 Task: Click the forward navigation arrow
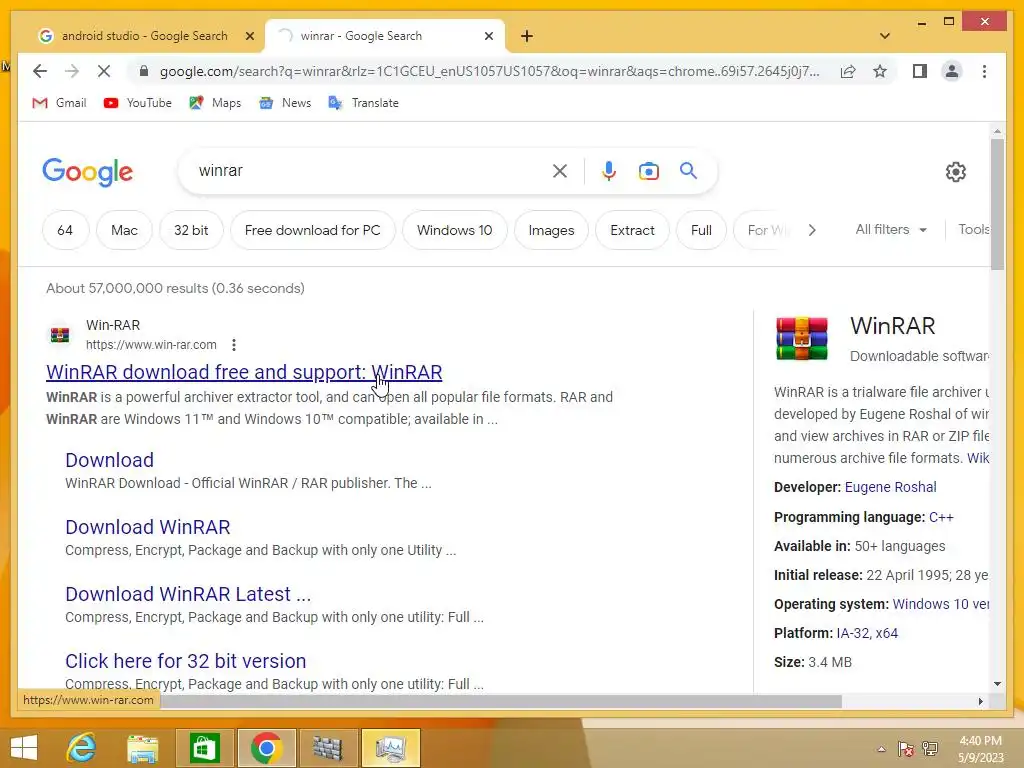[72, 71]
